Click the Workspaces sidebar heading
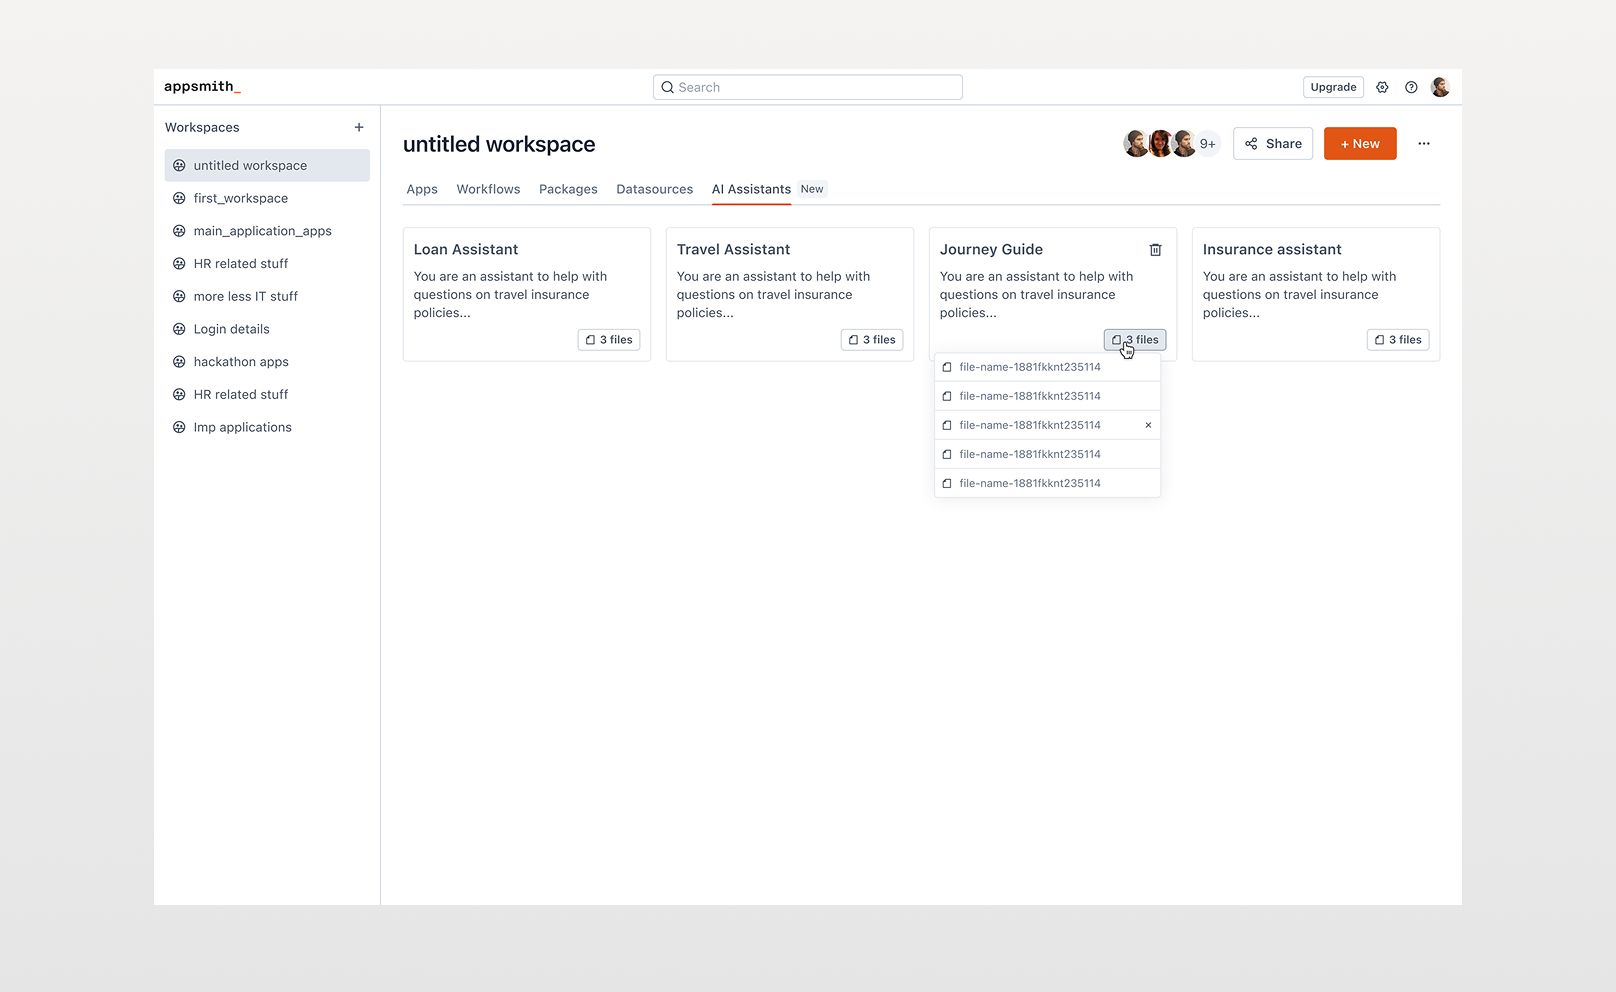 click(202, 127)
